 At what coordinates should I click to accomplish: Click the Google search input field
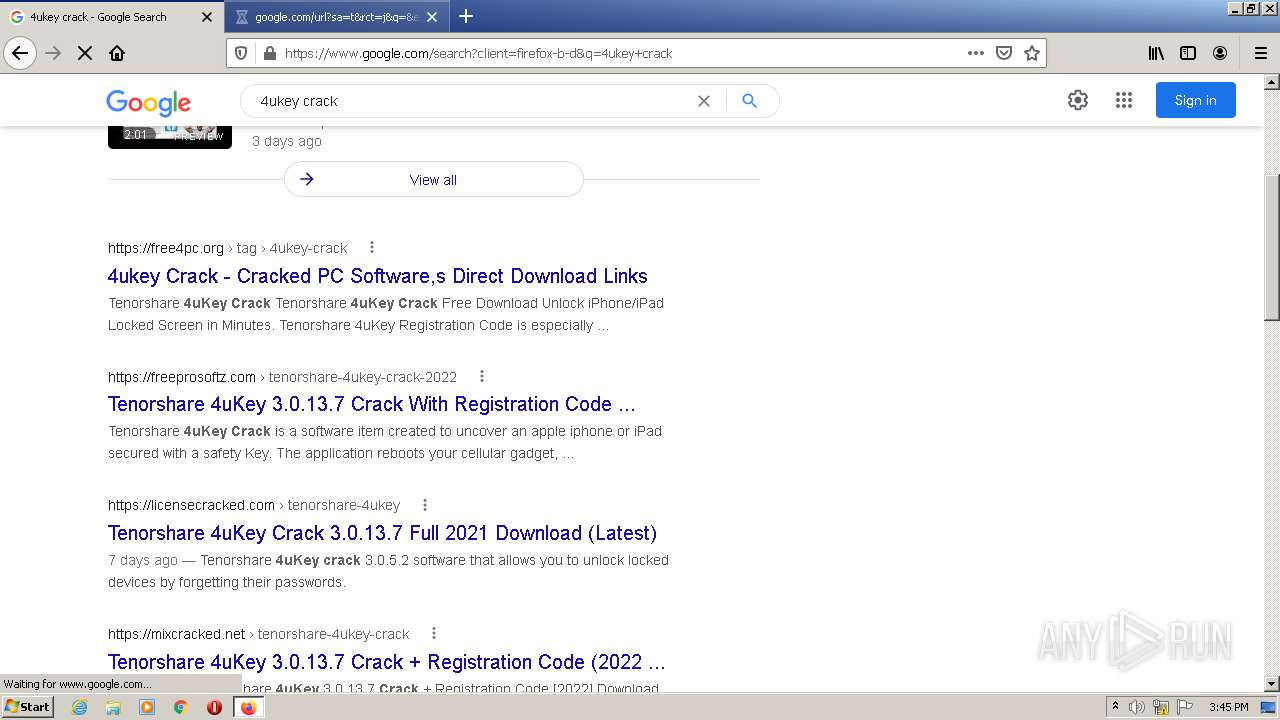(470, 101)
